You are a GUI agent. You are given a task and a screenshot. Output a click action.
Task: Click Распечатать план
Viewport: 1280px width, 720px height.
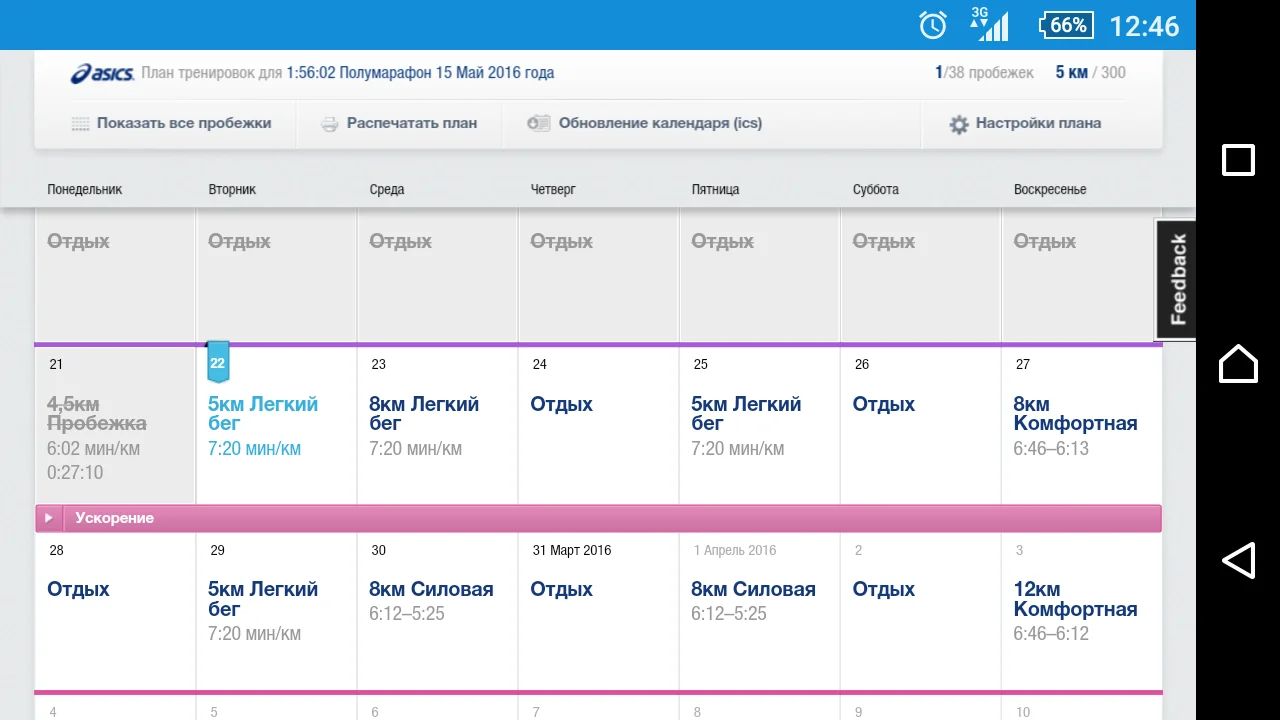[411, 124]
